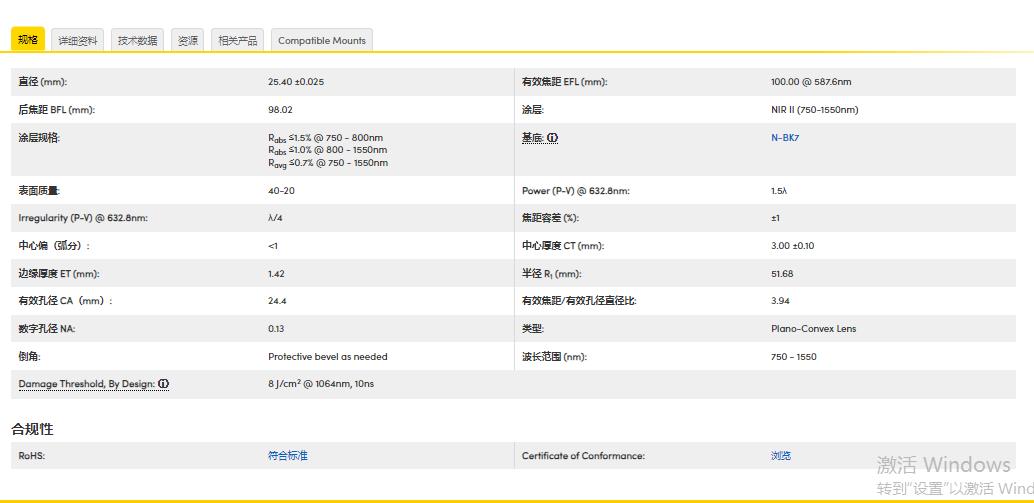Viewport: 1034px width, 503px height.
Task: Click the 中心厚度 CT (mm) label
Action: pyautogui.click(x=563, y=246)
